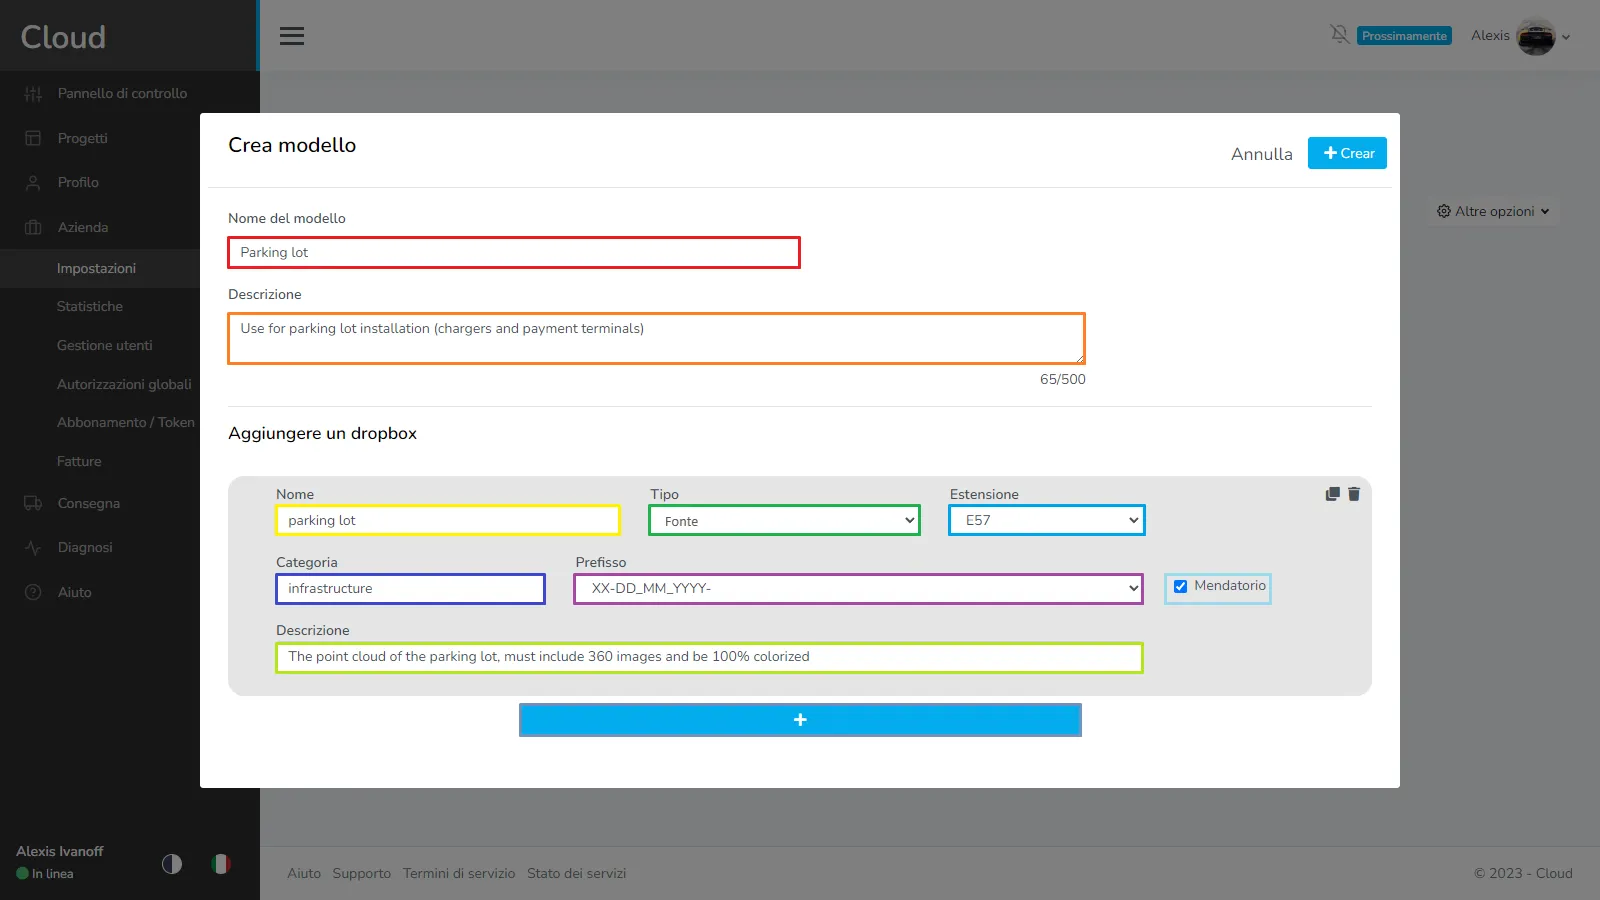
Task: Open the Estensione dropdown showing E57
Action: 1047,520
